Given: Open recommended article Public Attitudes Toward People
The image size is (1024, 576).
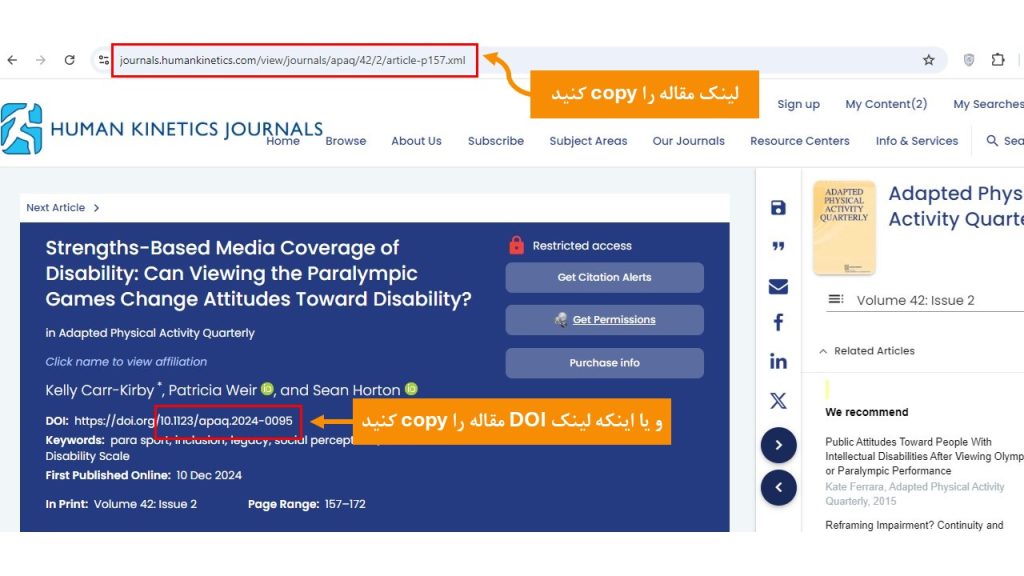Looking at the screenshot, I should pyautogui.click(x=924, y=456).
